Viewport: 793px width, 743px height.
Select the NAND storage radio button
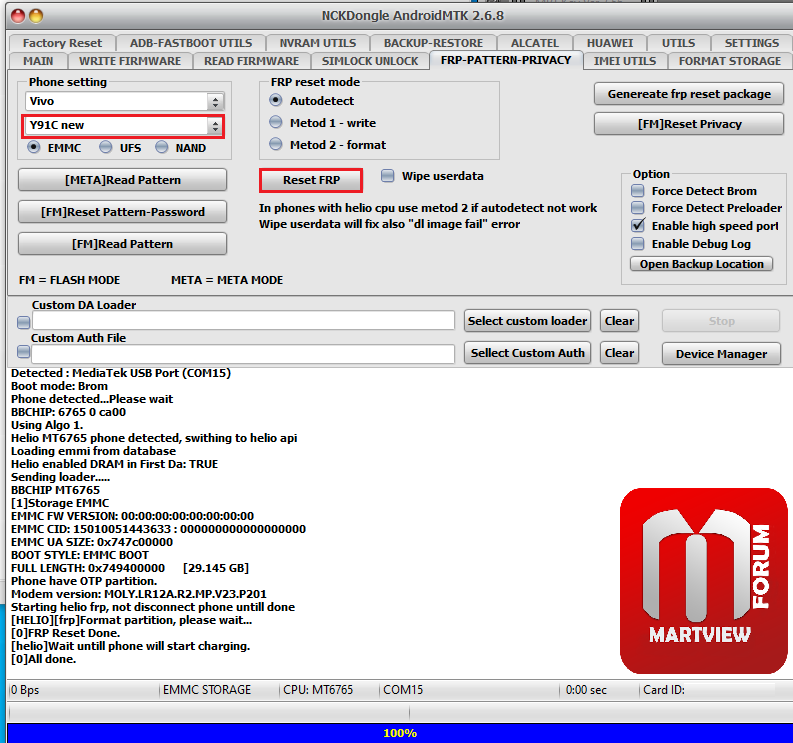coord(161,147)
